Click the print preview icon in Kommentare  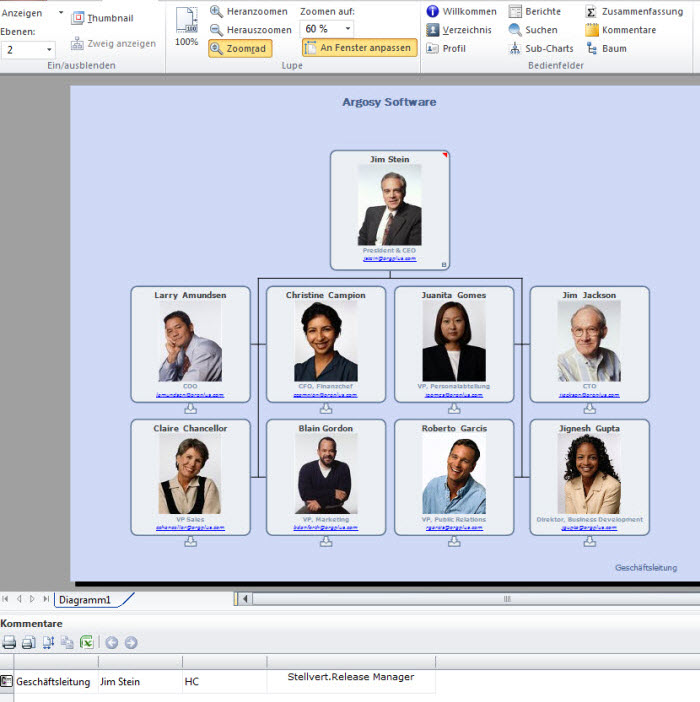(x=29, y=642)
